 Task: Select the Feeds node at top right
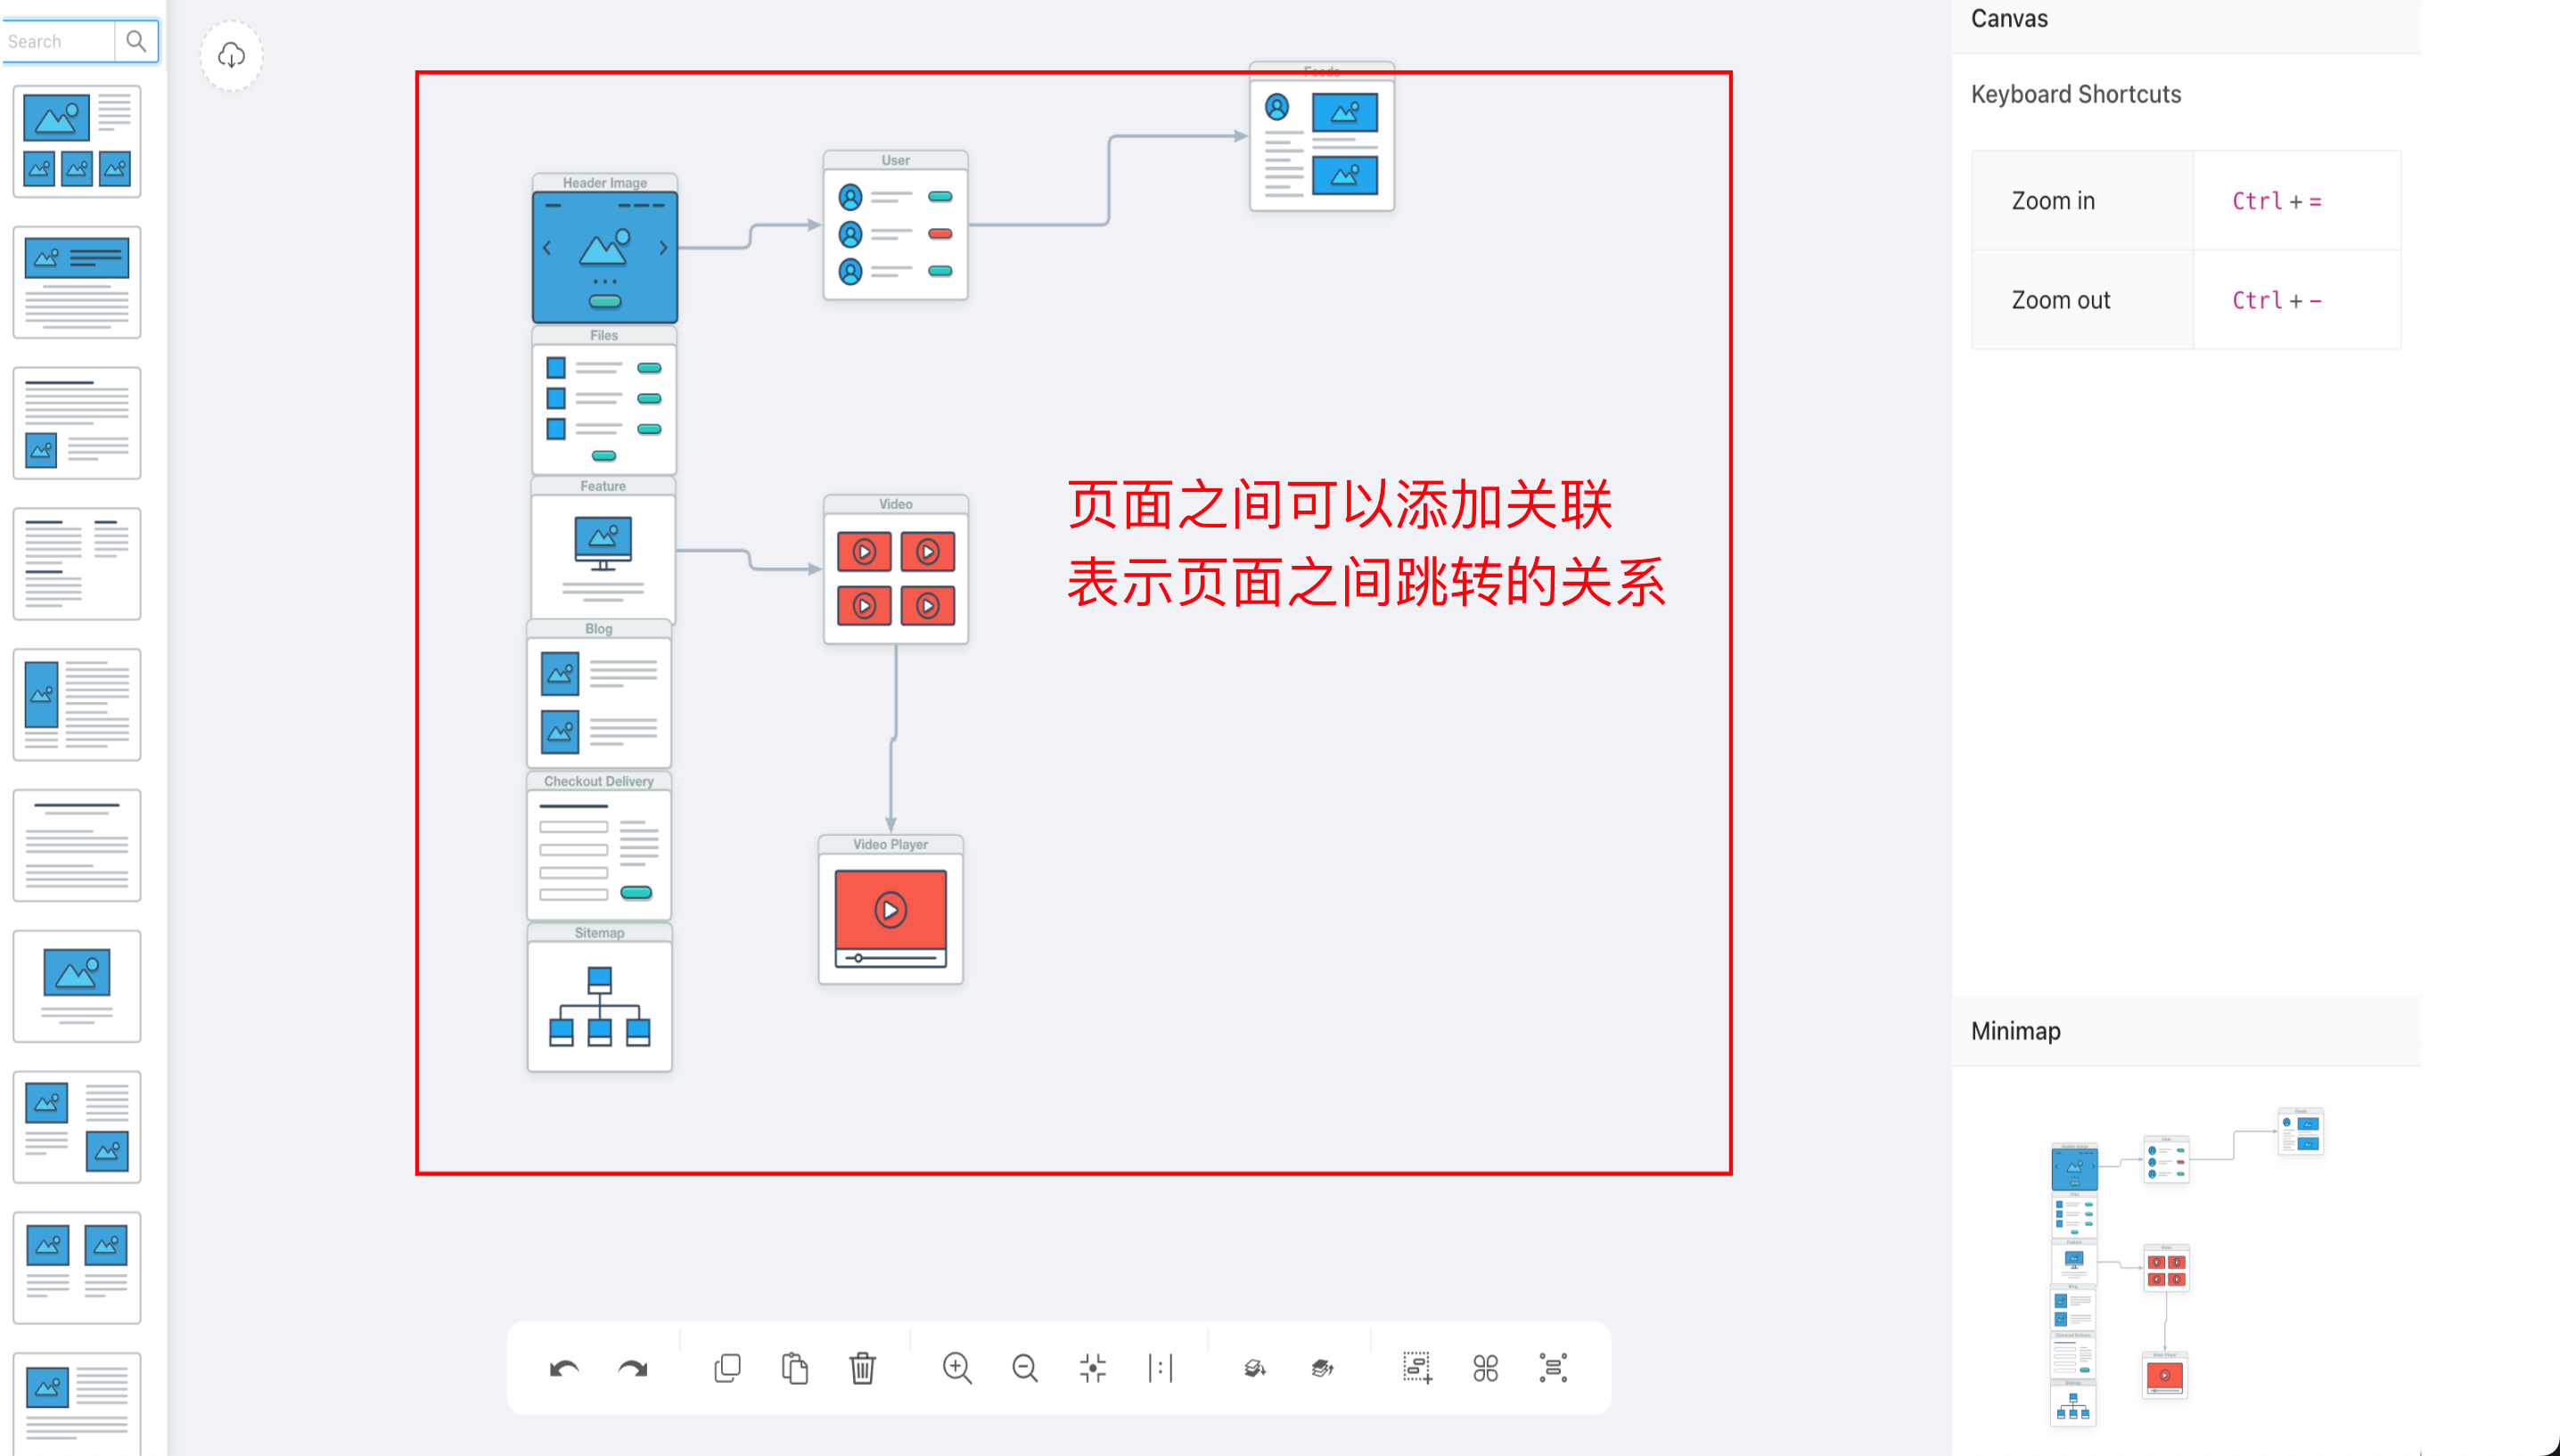[x=1322, y=137]
